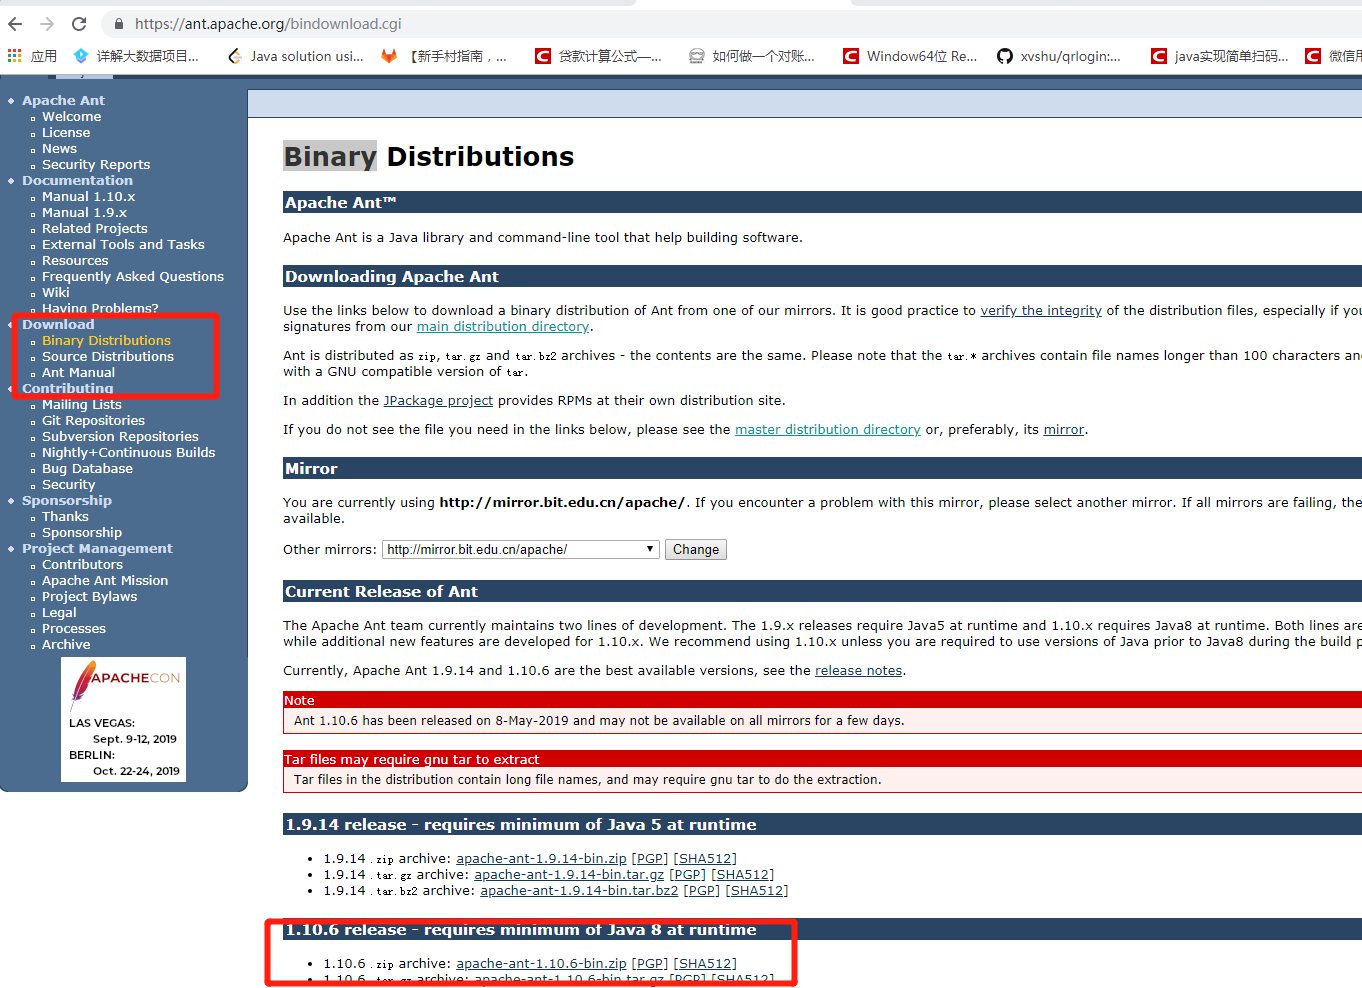Image resolution: width=1362 pixels, height=988 pixels.
Task: Click the verify the integrity link
Action: [1041, 311]
